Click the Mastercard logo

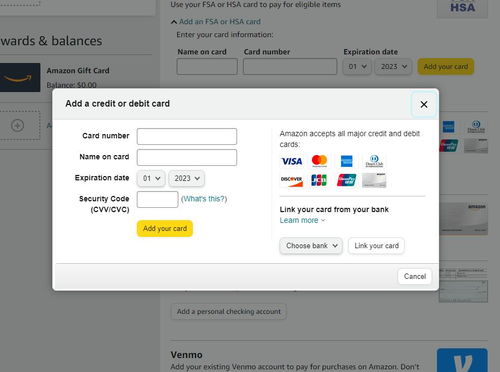click(319, 161)
